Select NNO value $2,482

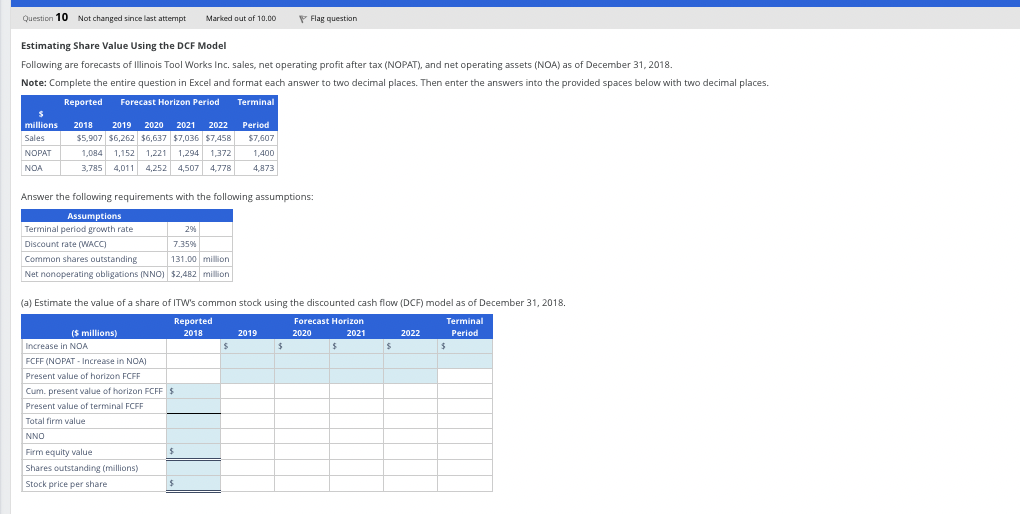point(184,274)
